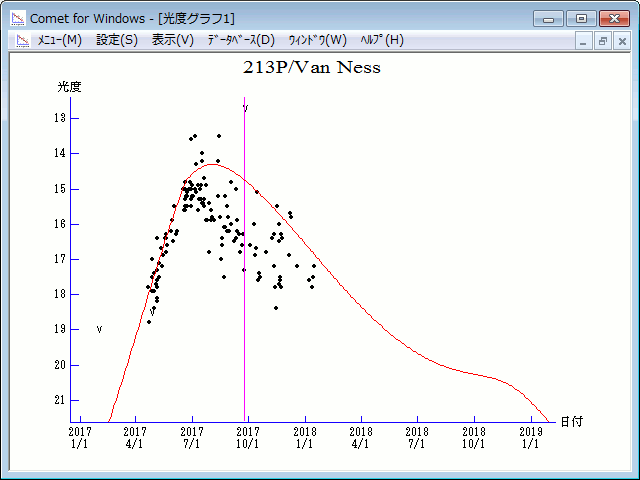Click the magenta vertical date line

tap(245, 300)
